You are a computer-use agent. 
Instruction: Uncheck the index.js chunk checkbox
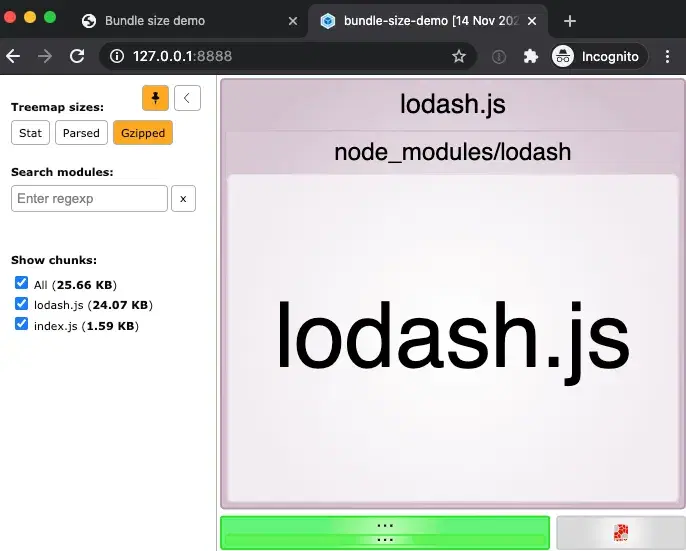coord(21,324)
